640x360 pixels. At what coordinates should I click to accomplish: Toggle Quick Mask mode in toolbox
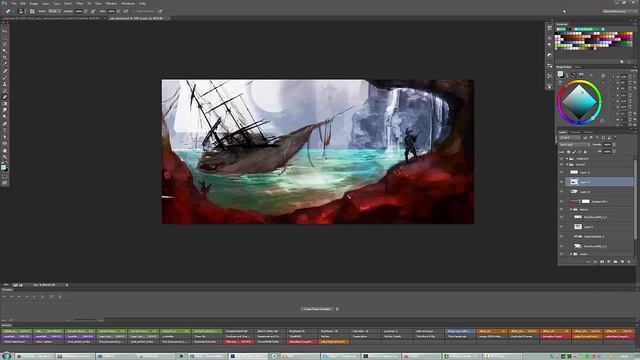(x=5, y=176)
